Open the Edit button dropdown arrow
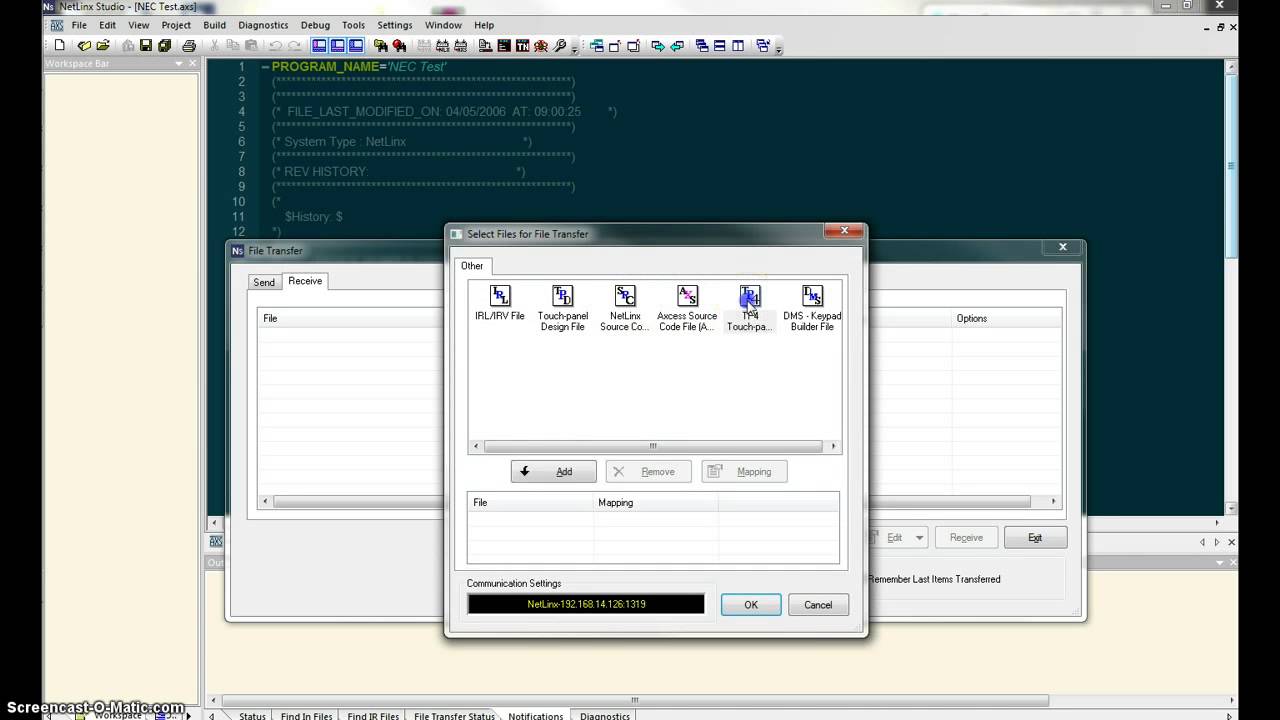1280x720 pixels. 919,538
